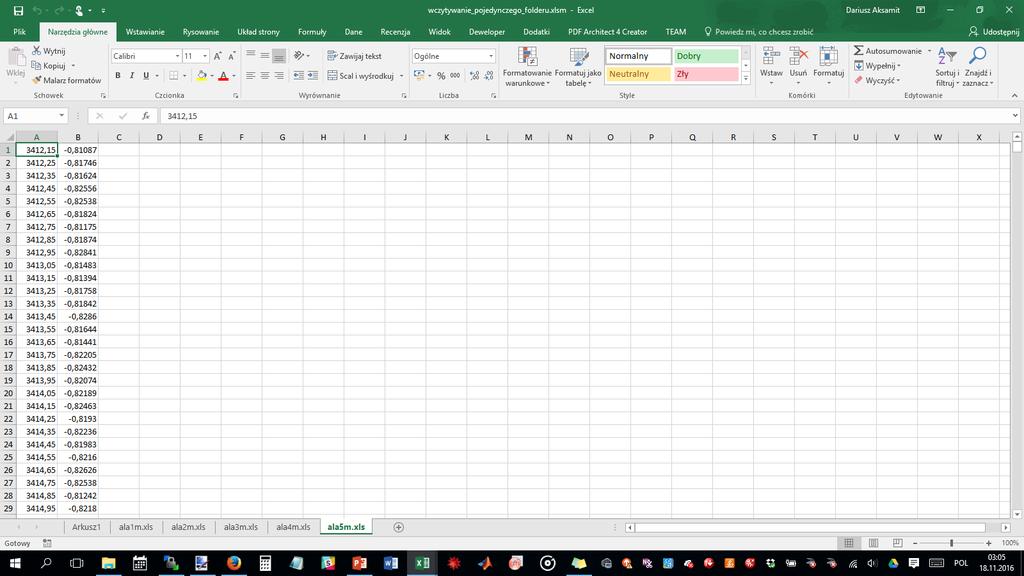Click Malarz formatów format painter
1024x576 pixels.
[67, 80]
